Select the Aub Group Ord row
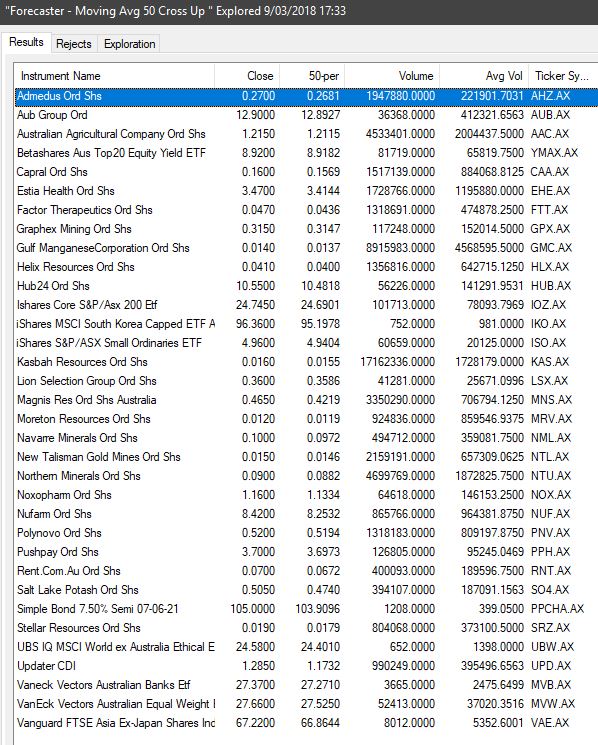Image resolution: width=598 pixels, height=745 pixels. [x=306, y=115]
